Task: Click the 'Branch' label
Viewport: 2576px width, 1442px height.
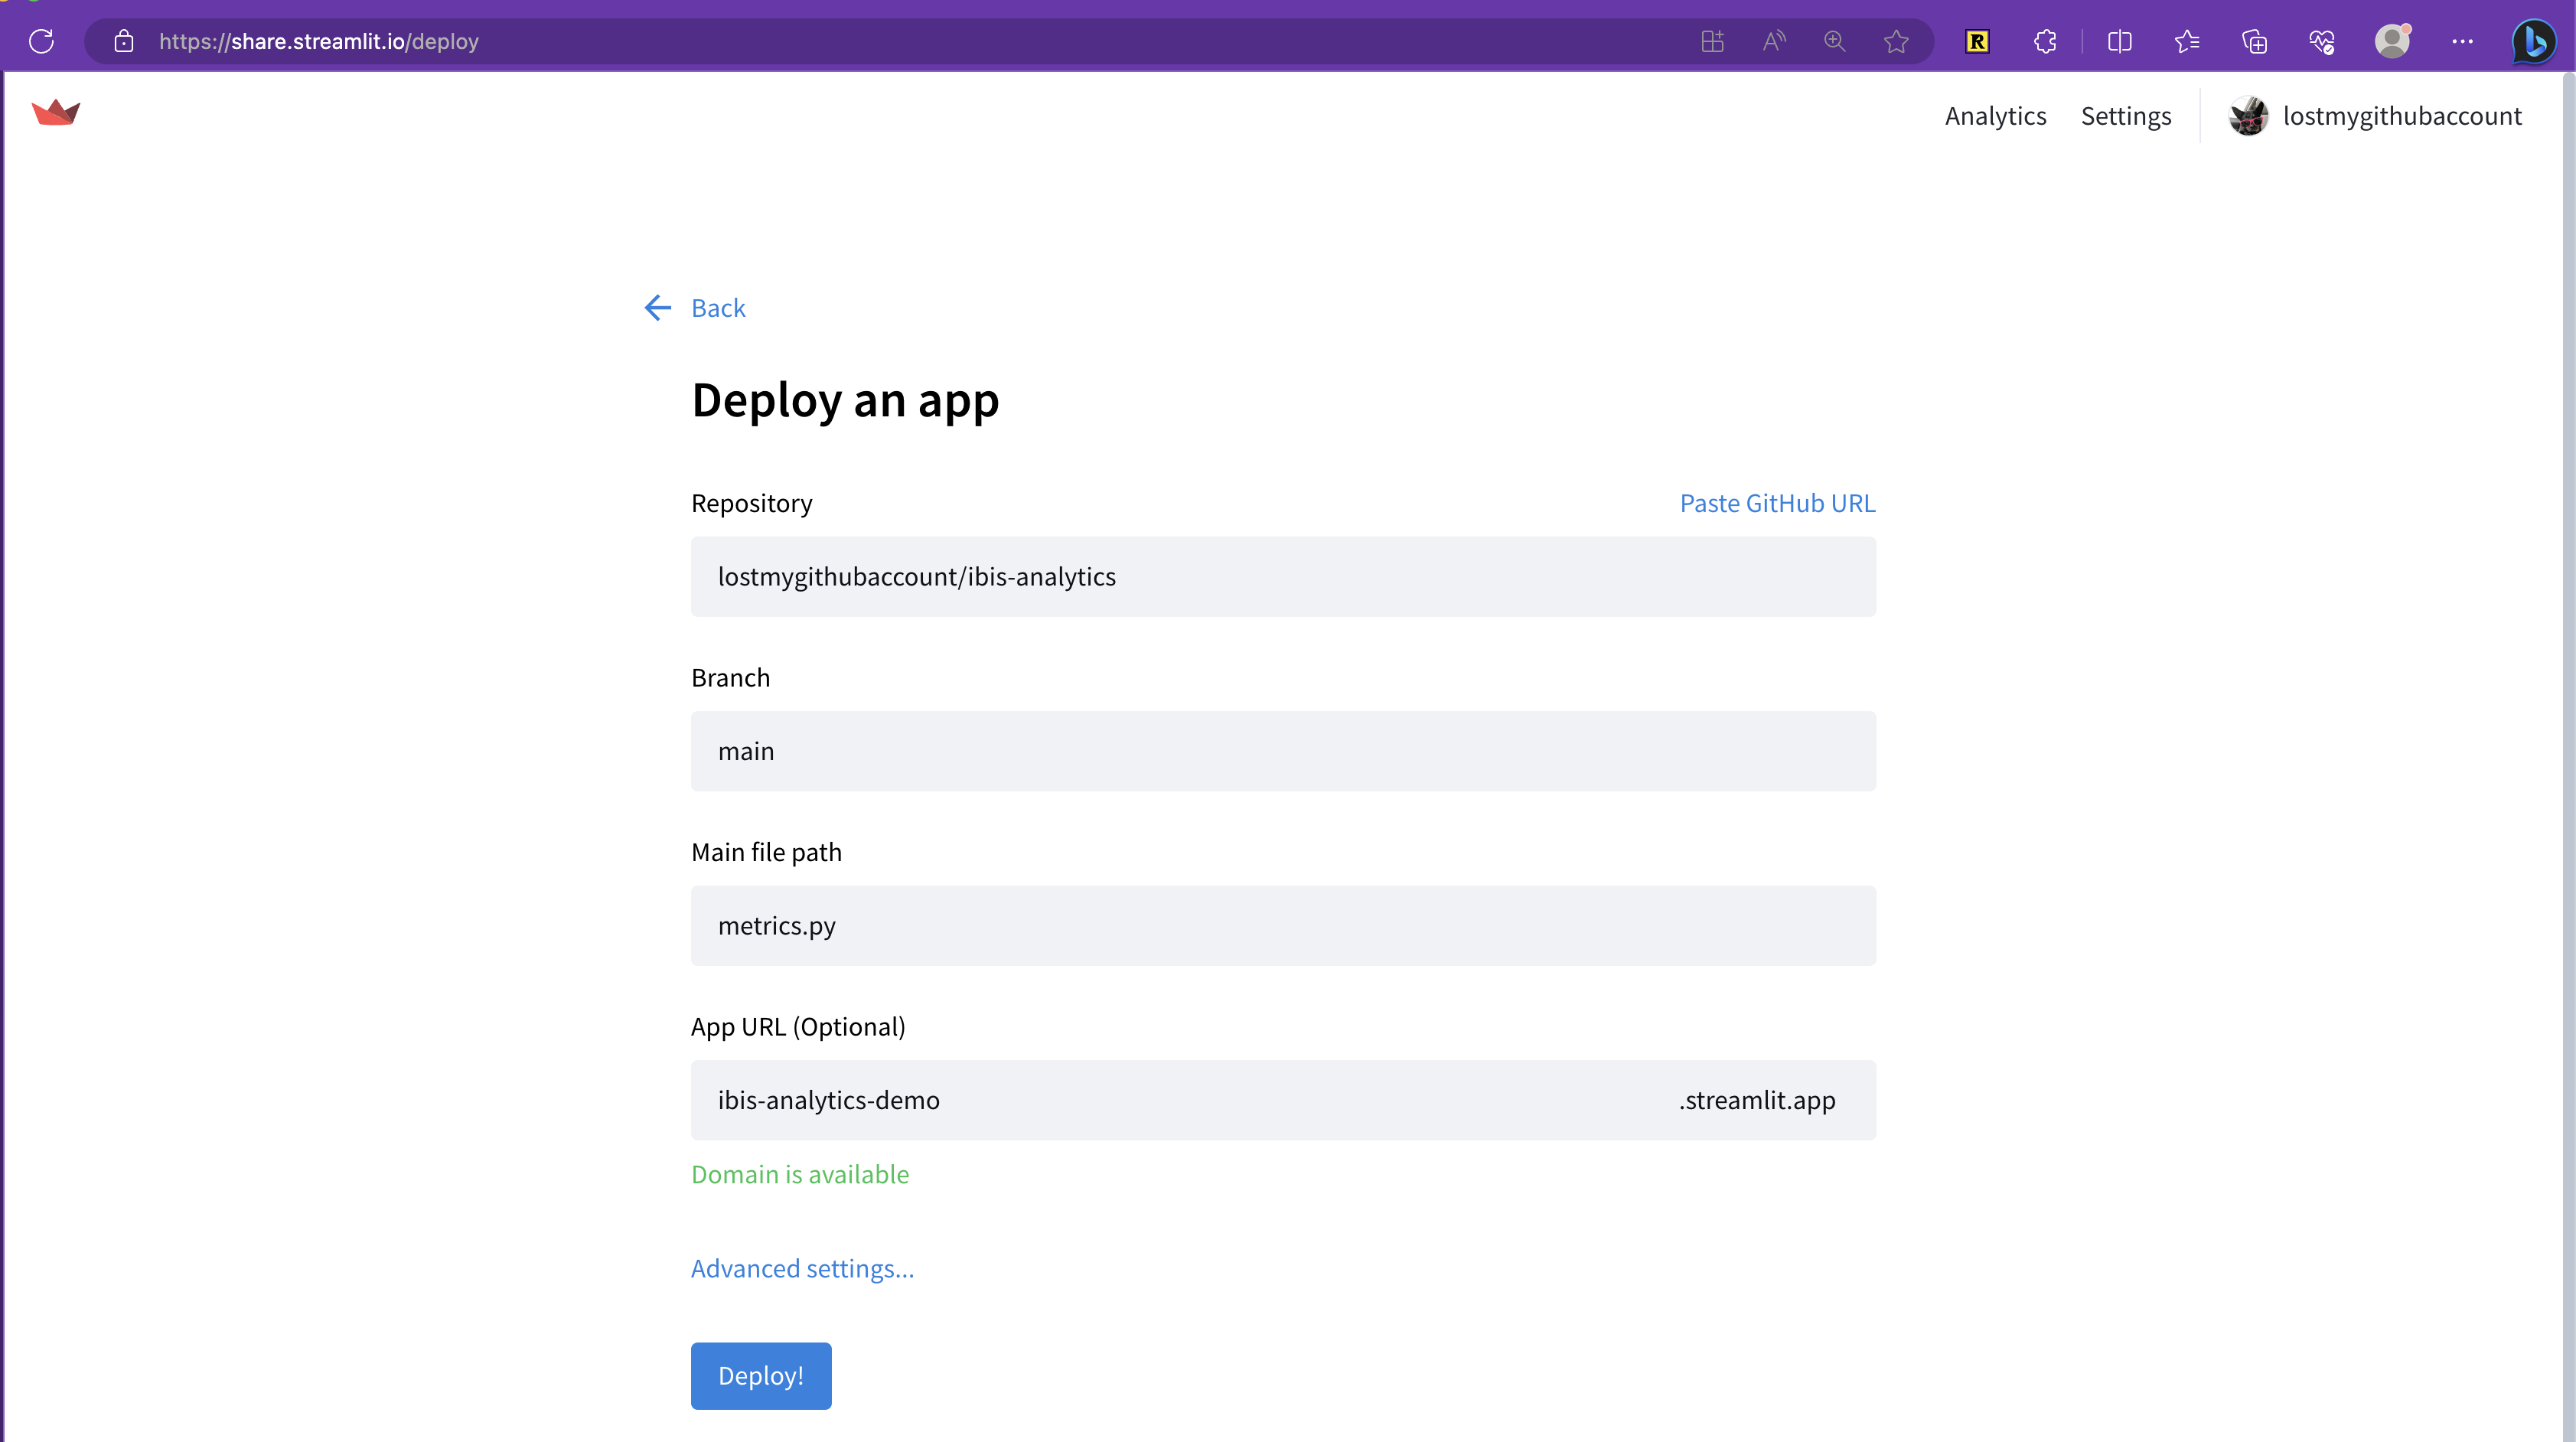Action: pos(730,678)
